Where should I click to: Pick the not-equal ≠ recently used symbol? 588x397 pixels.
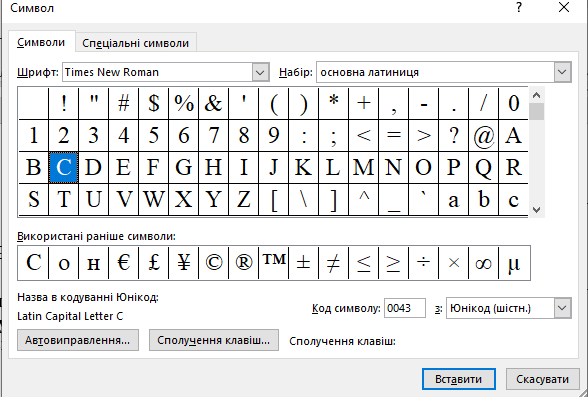(334, 263)
